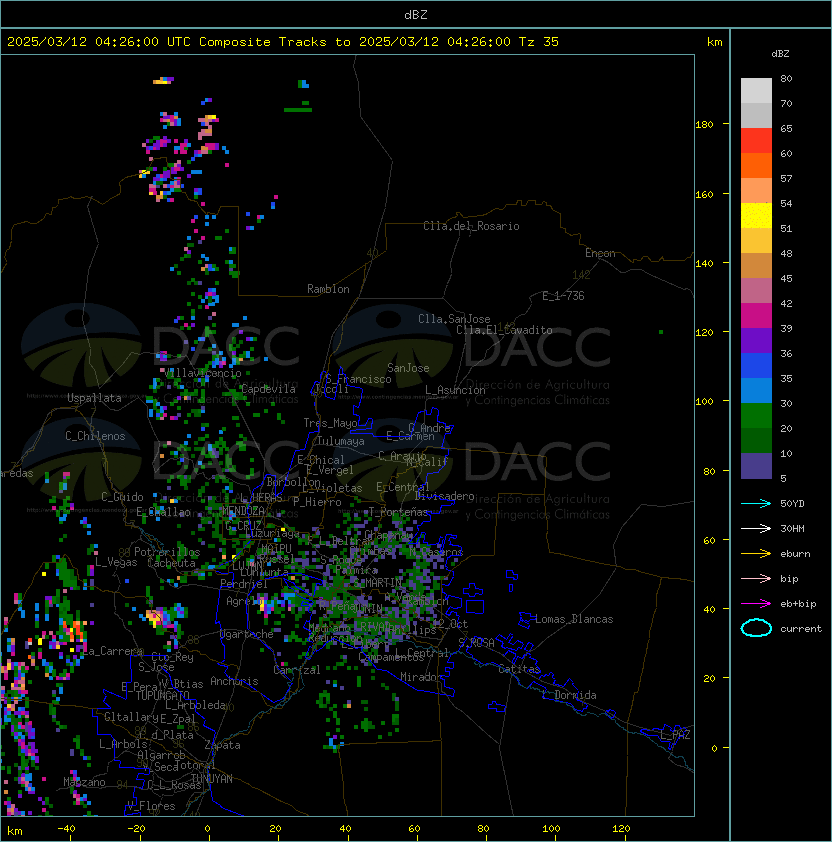Click the '140' tick on vertical km axis
Image resolution: width=832 pixels, height=842 pixels.
(704, 264)
